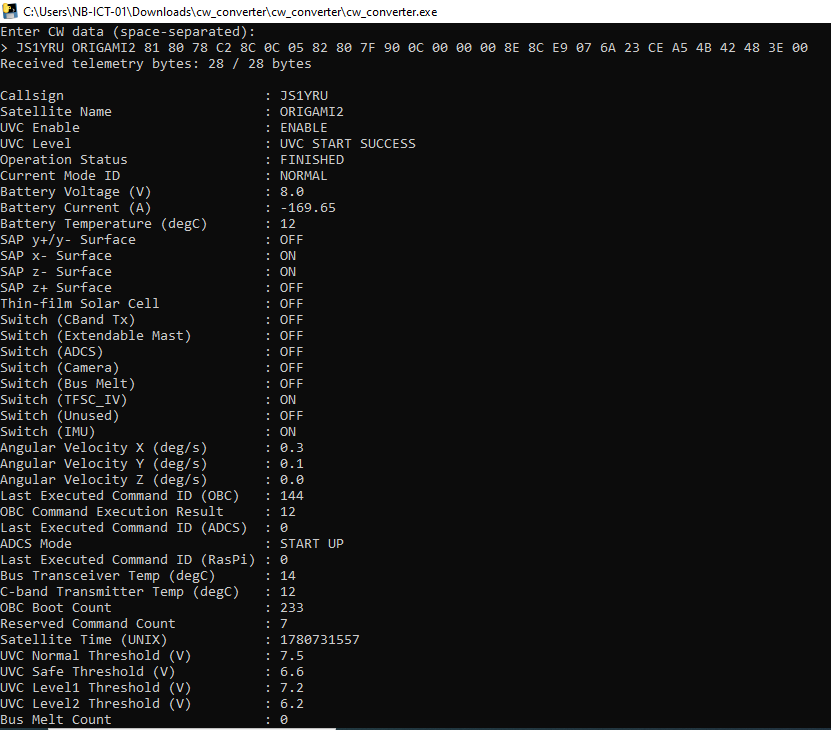Click the Operation Status value FINISHED
The width and height of the screenshot is (831, 730).
click(x=312, y=160)
